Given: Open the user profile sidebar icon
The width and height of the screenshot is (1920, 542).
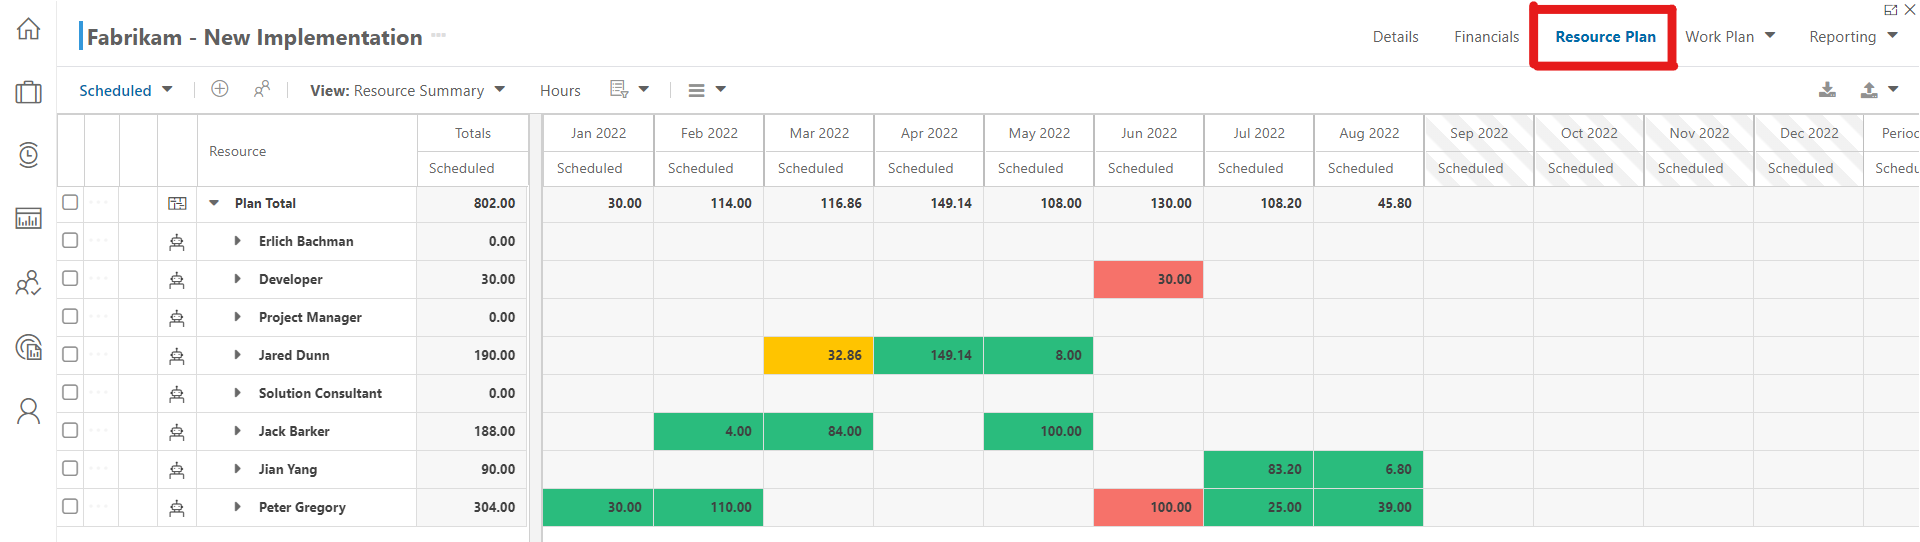Looking at the screenshot, I should click(29, 411).
